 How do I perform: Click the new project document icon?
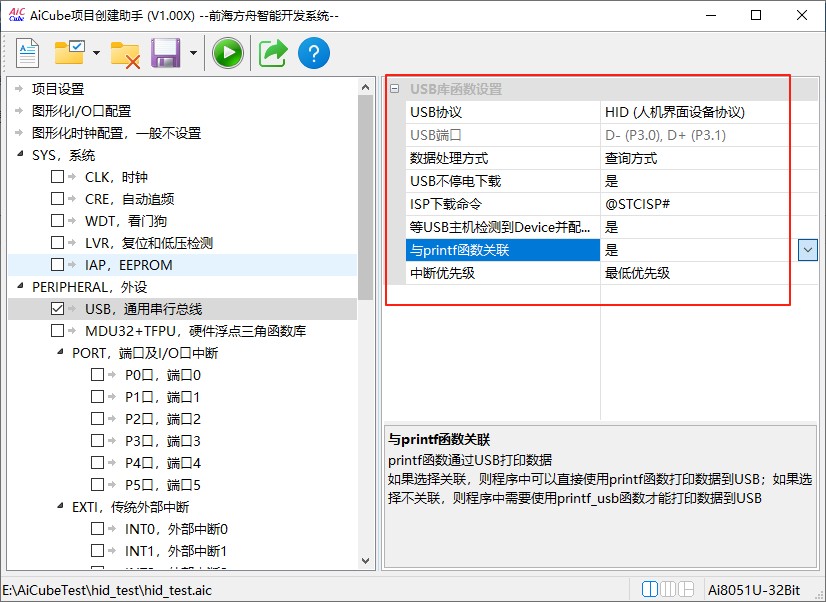(x=27, y=53)
